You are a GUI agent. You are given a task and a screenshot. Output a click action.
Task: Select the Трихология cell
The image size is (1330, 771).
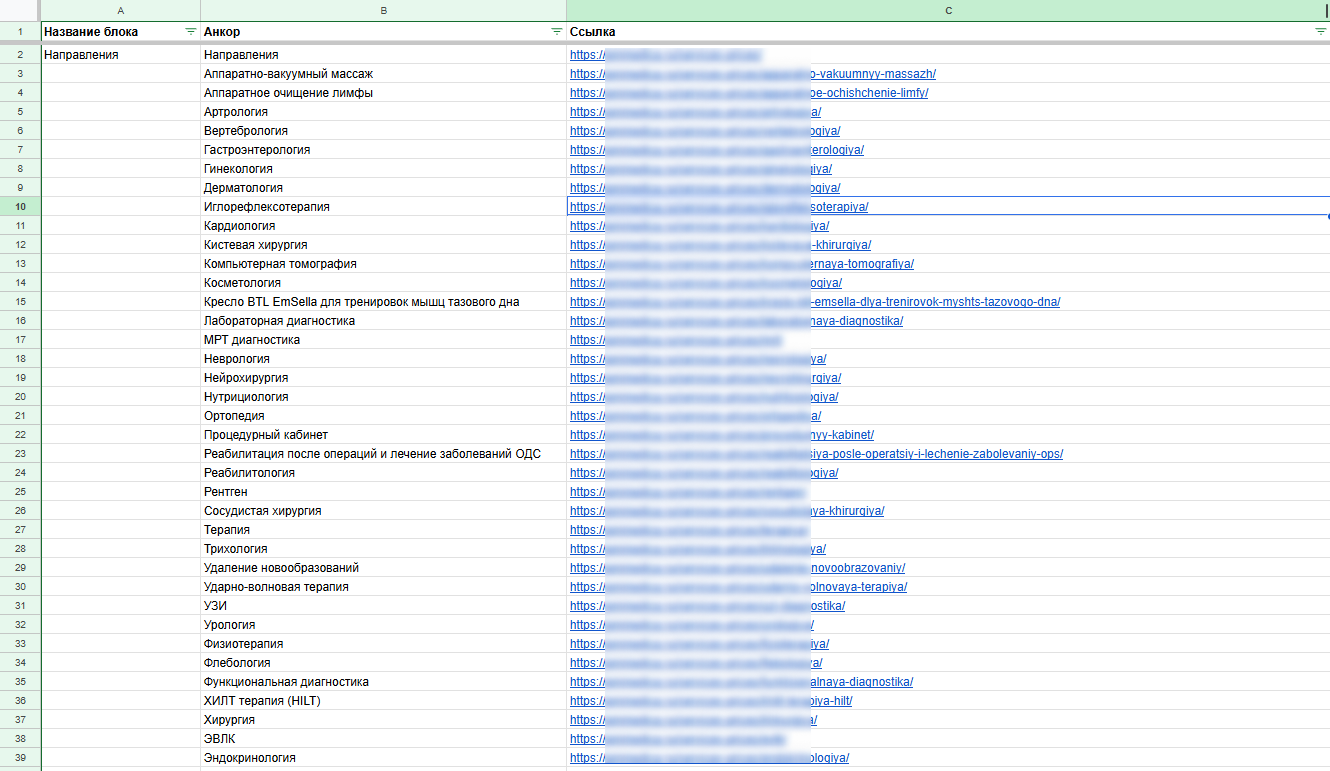click(x=383, y=549)
